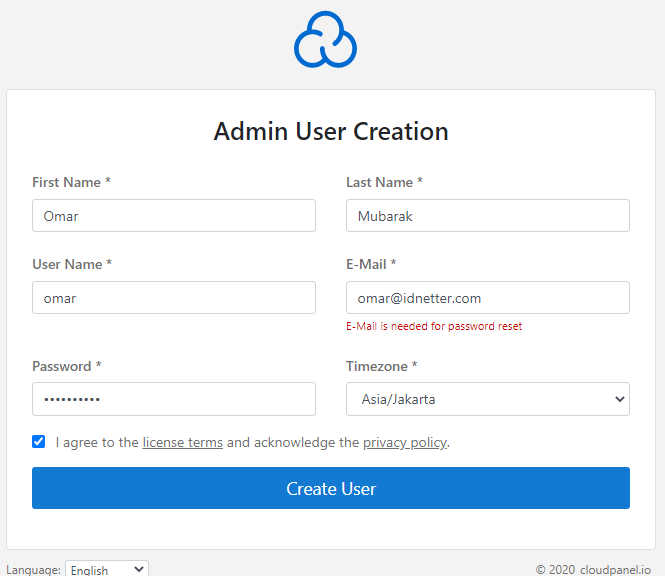Open the license terms link
Screen dimensions: 665x576
[182, 442]
